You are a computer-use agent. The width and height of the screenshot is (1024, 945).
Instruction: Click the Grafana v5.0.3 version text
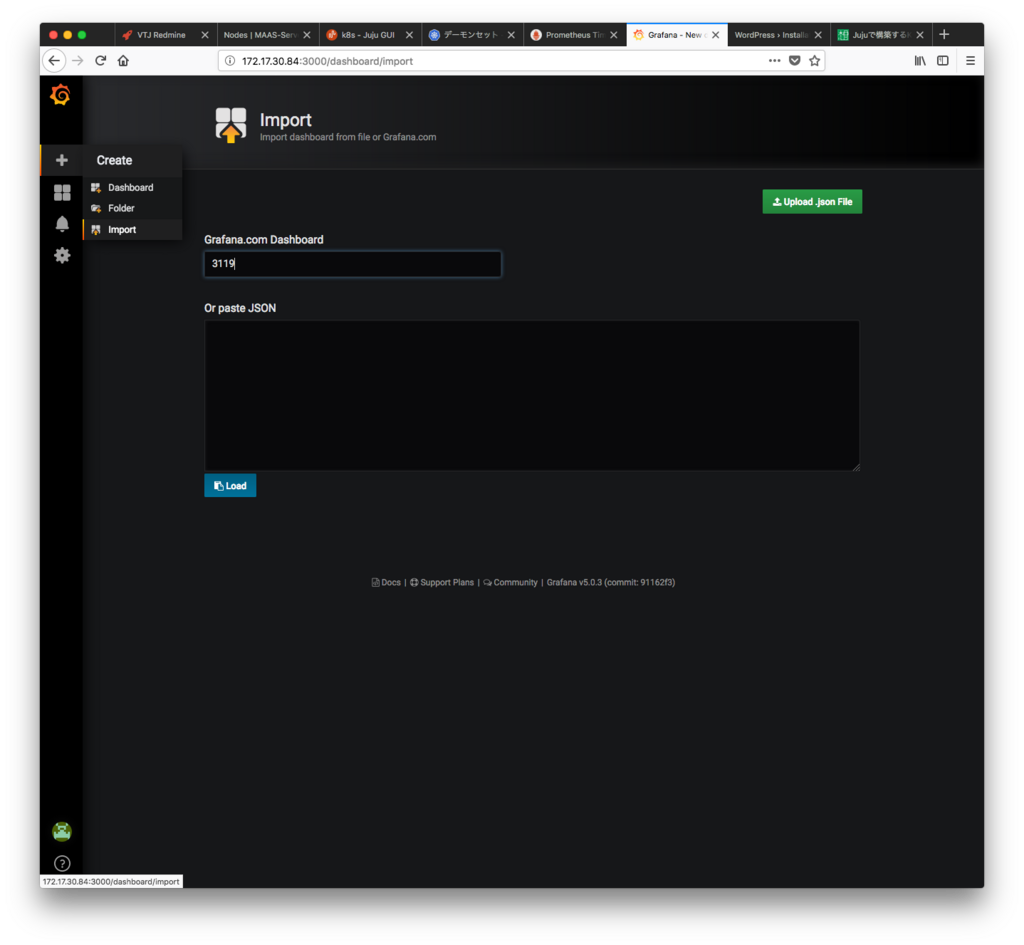(611, 583)
